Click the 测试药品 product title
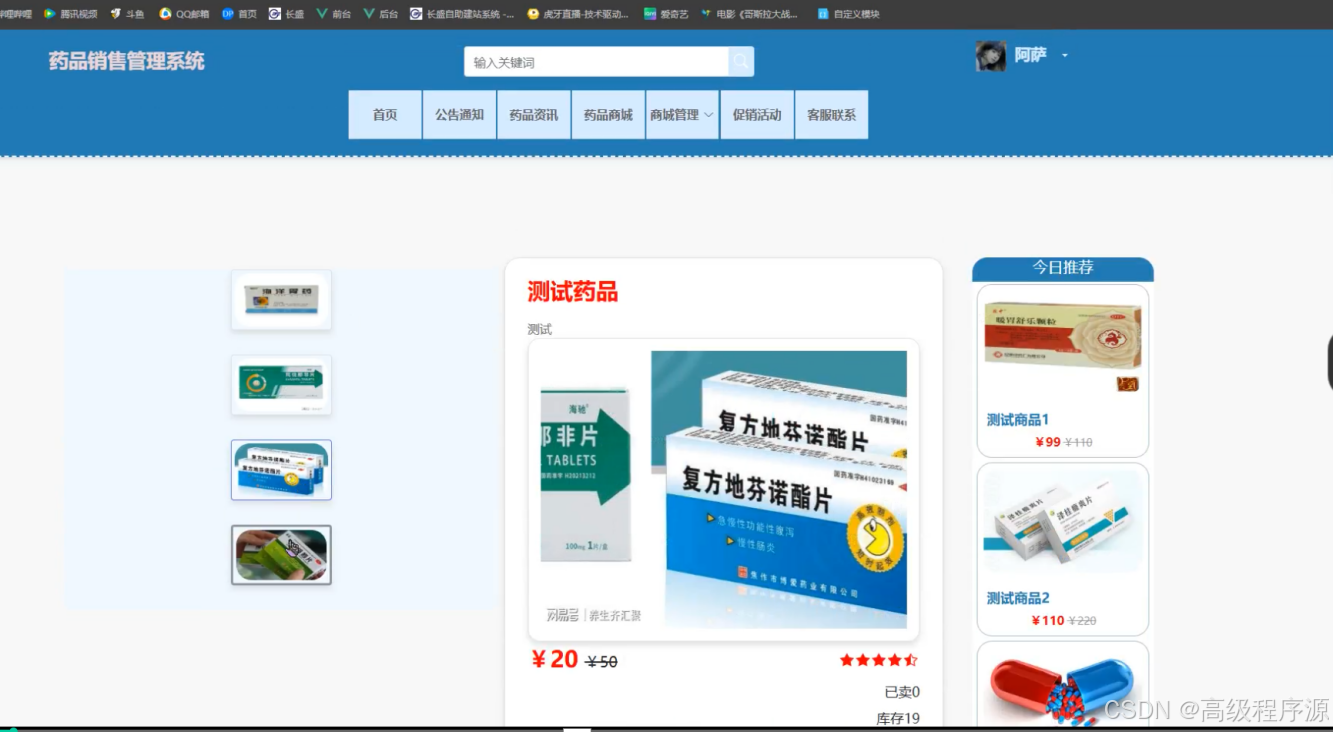This screenshot has width=1333, height=732. click(x=573, y=292)
